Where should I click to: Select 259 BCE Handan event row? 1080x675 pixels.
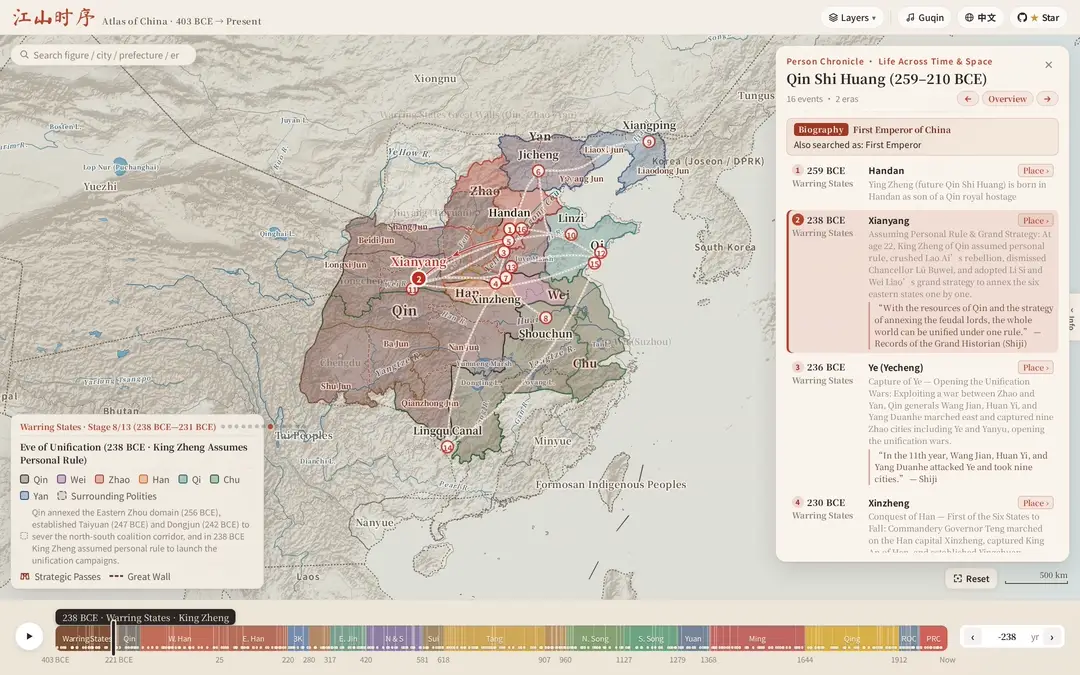[x=922, y=183]
